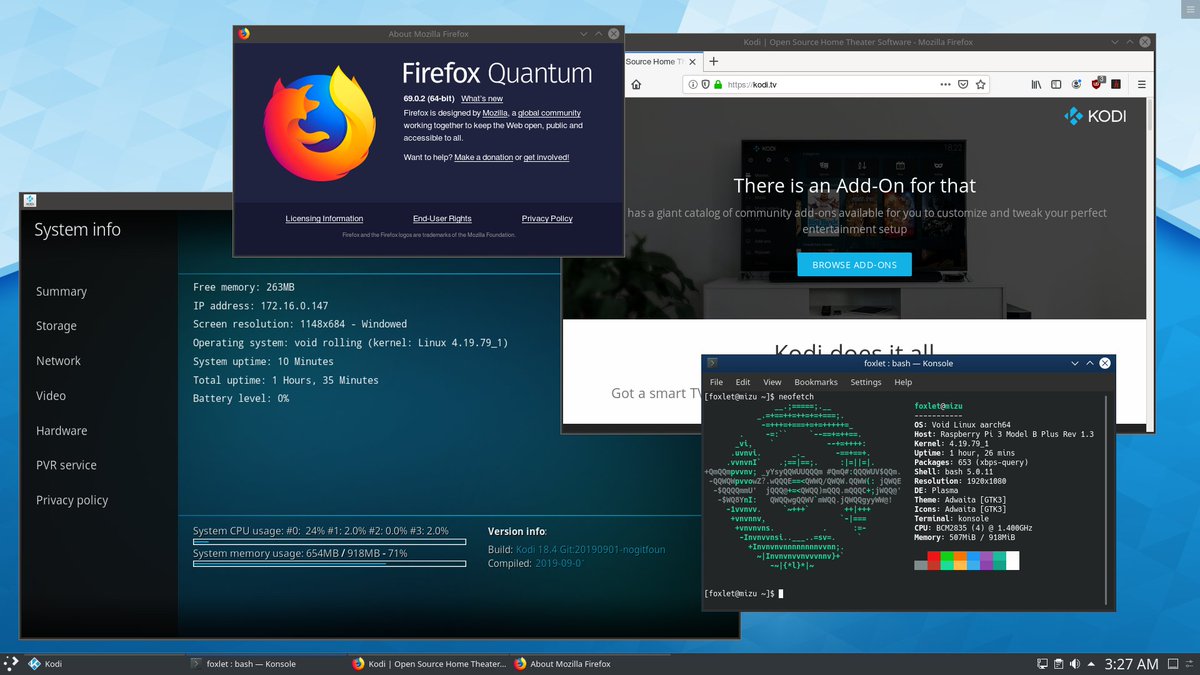Toggle Firefox sidebar icon
The height and width of the screenshot is (675, 1200).
pos(1056,85)
